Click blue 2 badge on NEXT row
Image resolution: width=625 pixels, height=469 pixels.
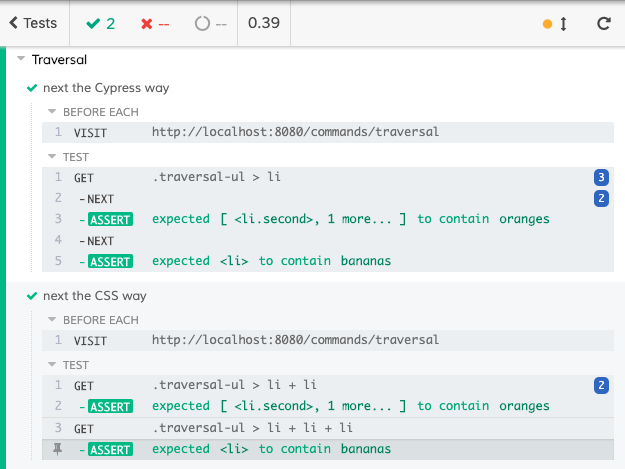click(x=601, y=198)
